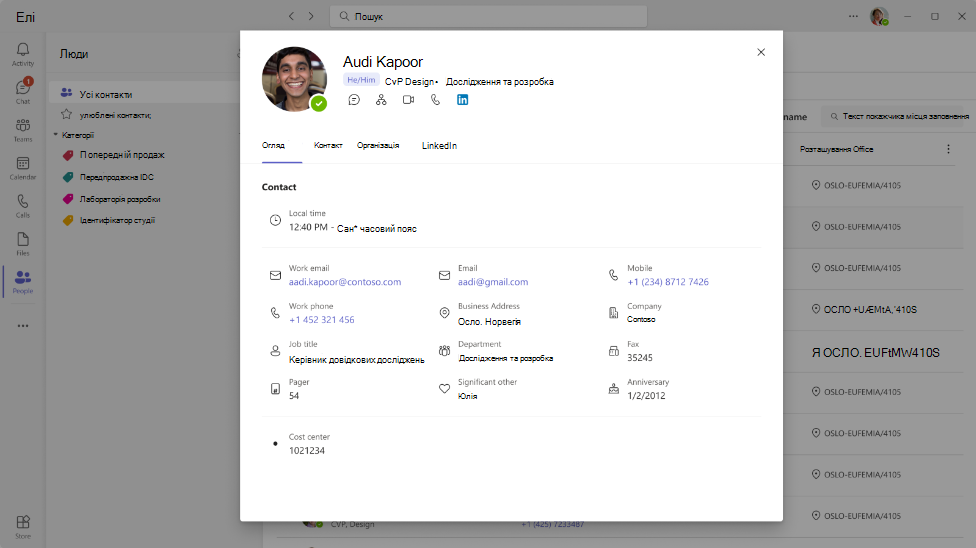The height and width of the screenshot is (548, 976).
Task: Select the Контакт tab
Action: pos(328,146)
